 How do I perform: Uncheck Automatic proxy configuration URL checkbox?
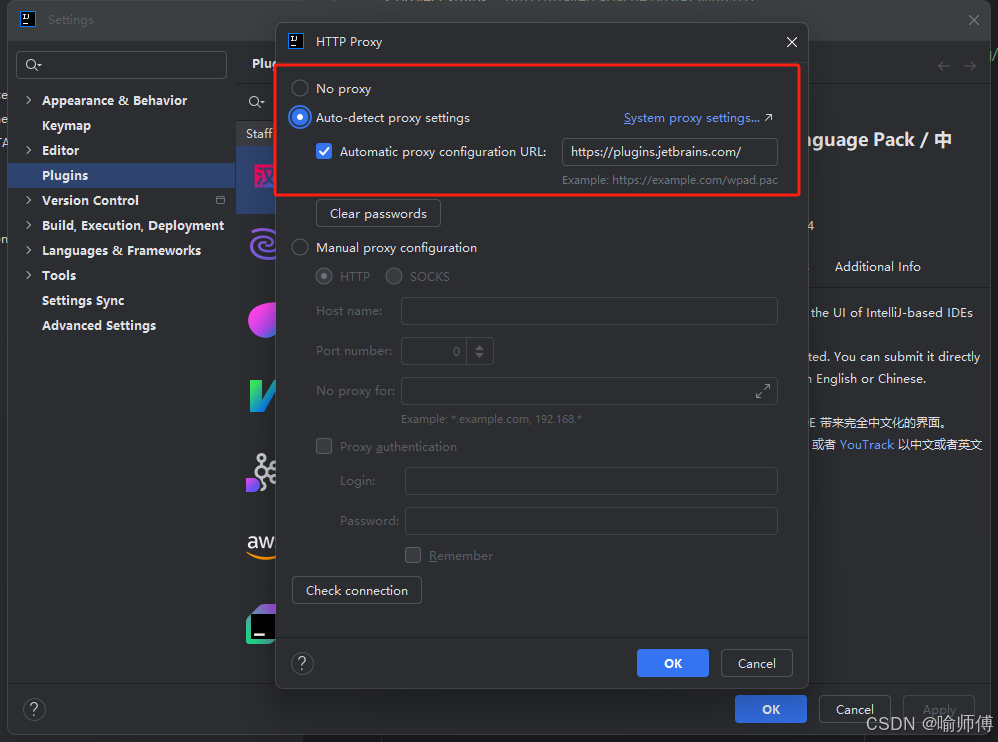(324, 151)
